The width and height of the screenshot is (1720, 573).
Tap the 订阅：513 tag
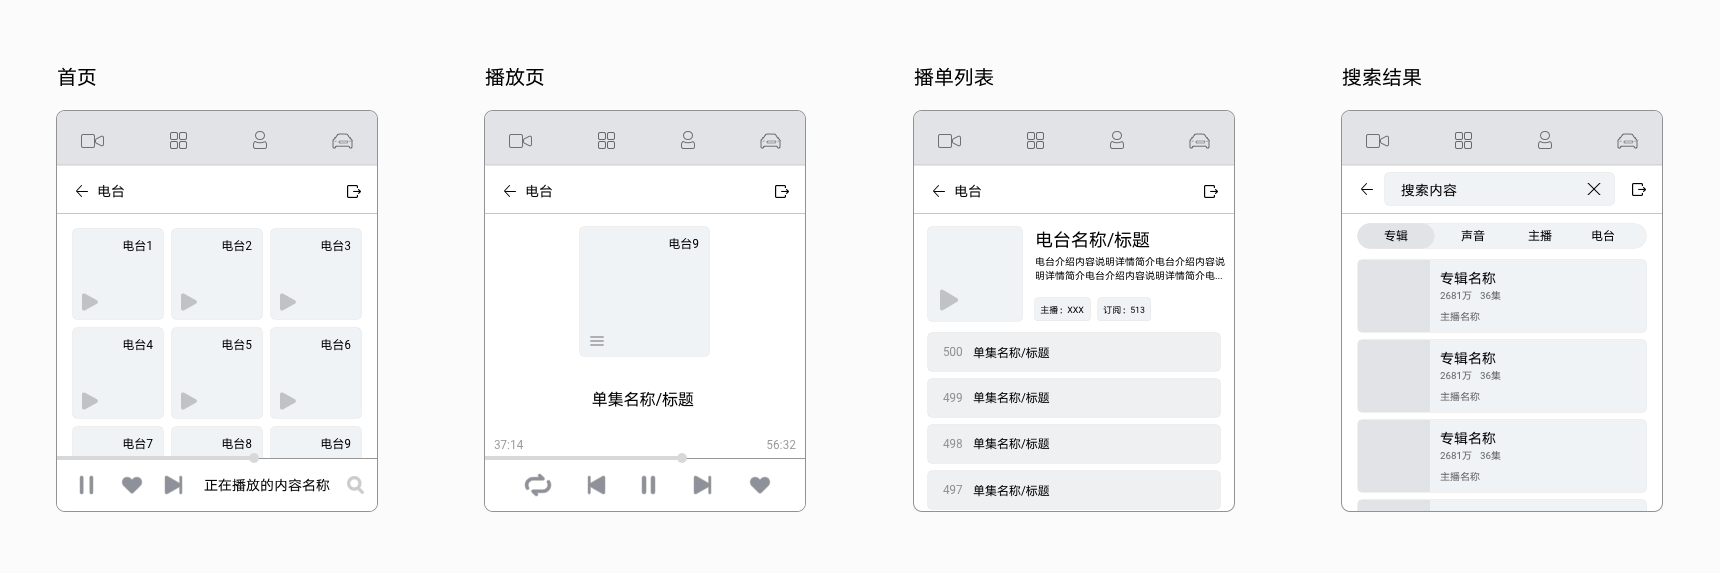click(x=1124, y=310)
